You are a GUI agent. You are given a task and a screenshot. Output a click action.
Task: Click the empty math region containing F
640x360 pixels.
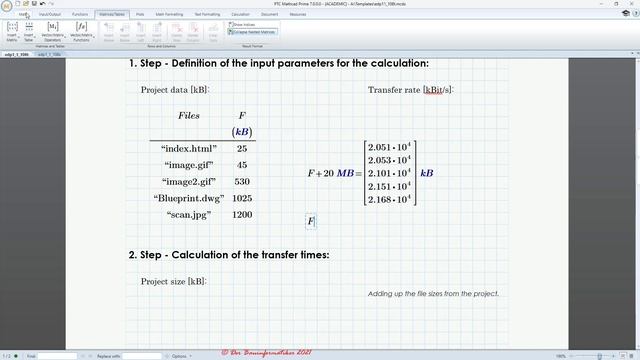pyautogui.click(x=311, y=221)
